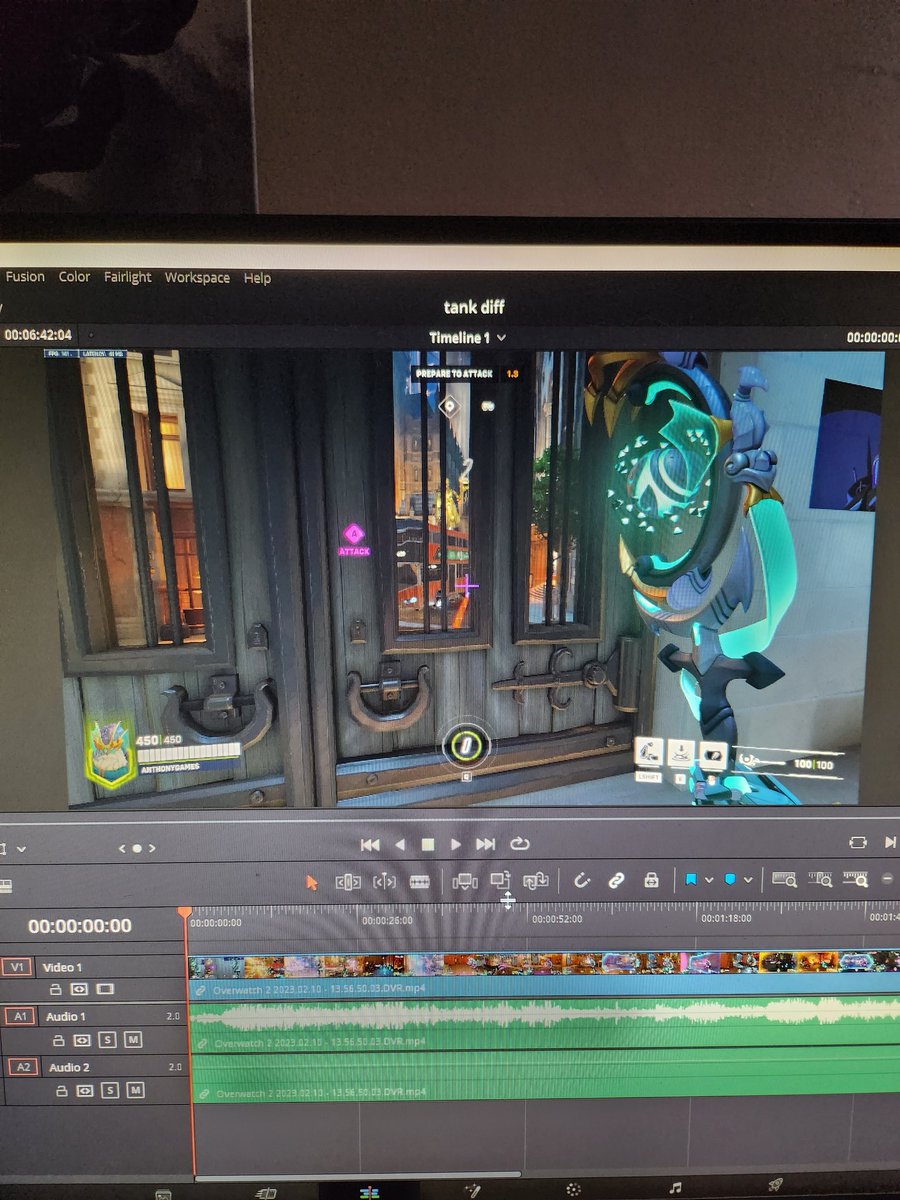Screen dimensions: 900x1200
Task: Zoom out timeline with minus button
Action: [x=887, y=879]
